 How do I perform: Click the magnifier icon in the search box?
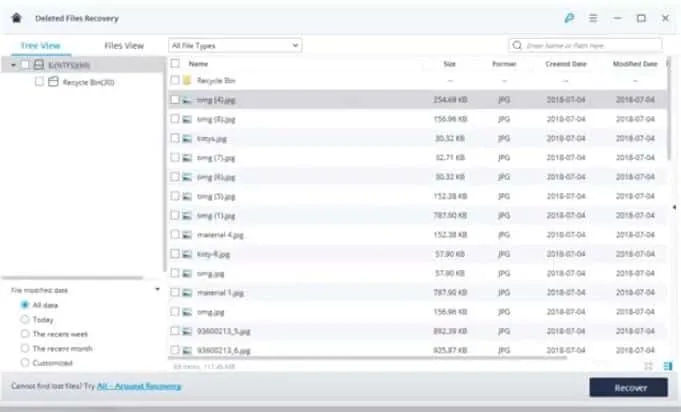(517, 45)
